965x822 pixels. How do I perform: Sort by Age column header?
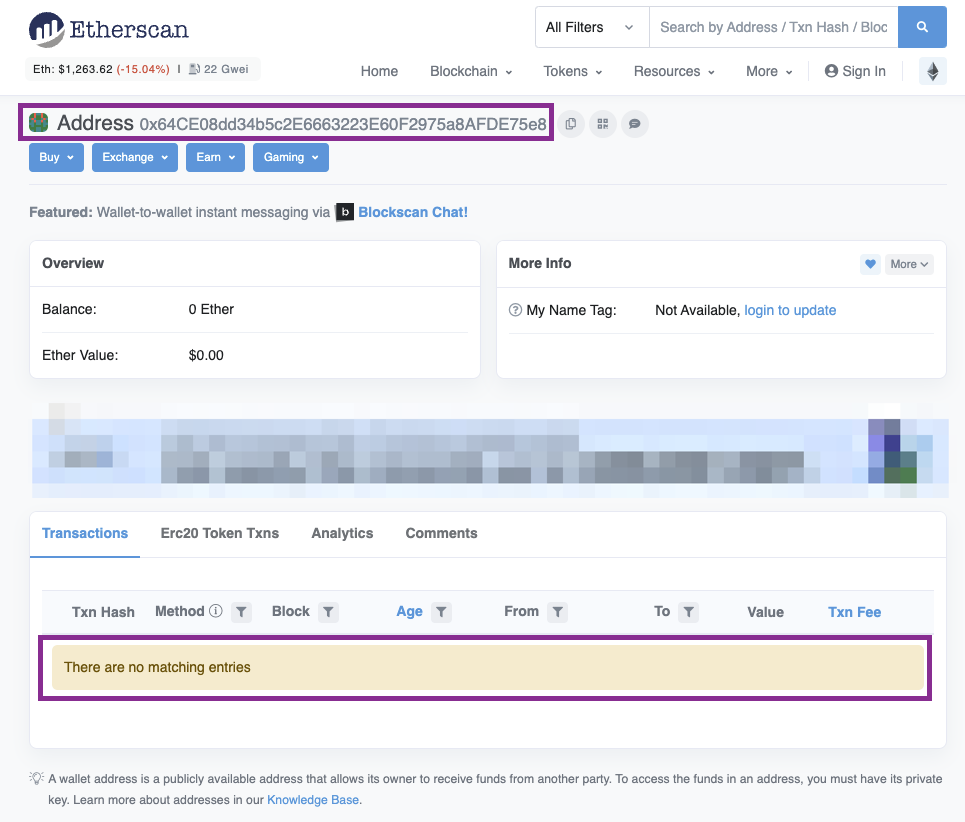[409, 612]
